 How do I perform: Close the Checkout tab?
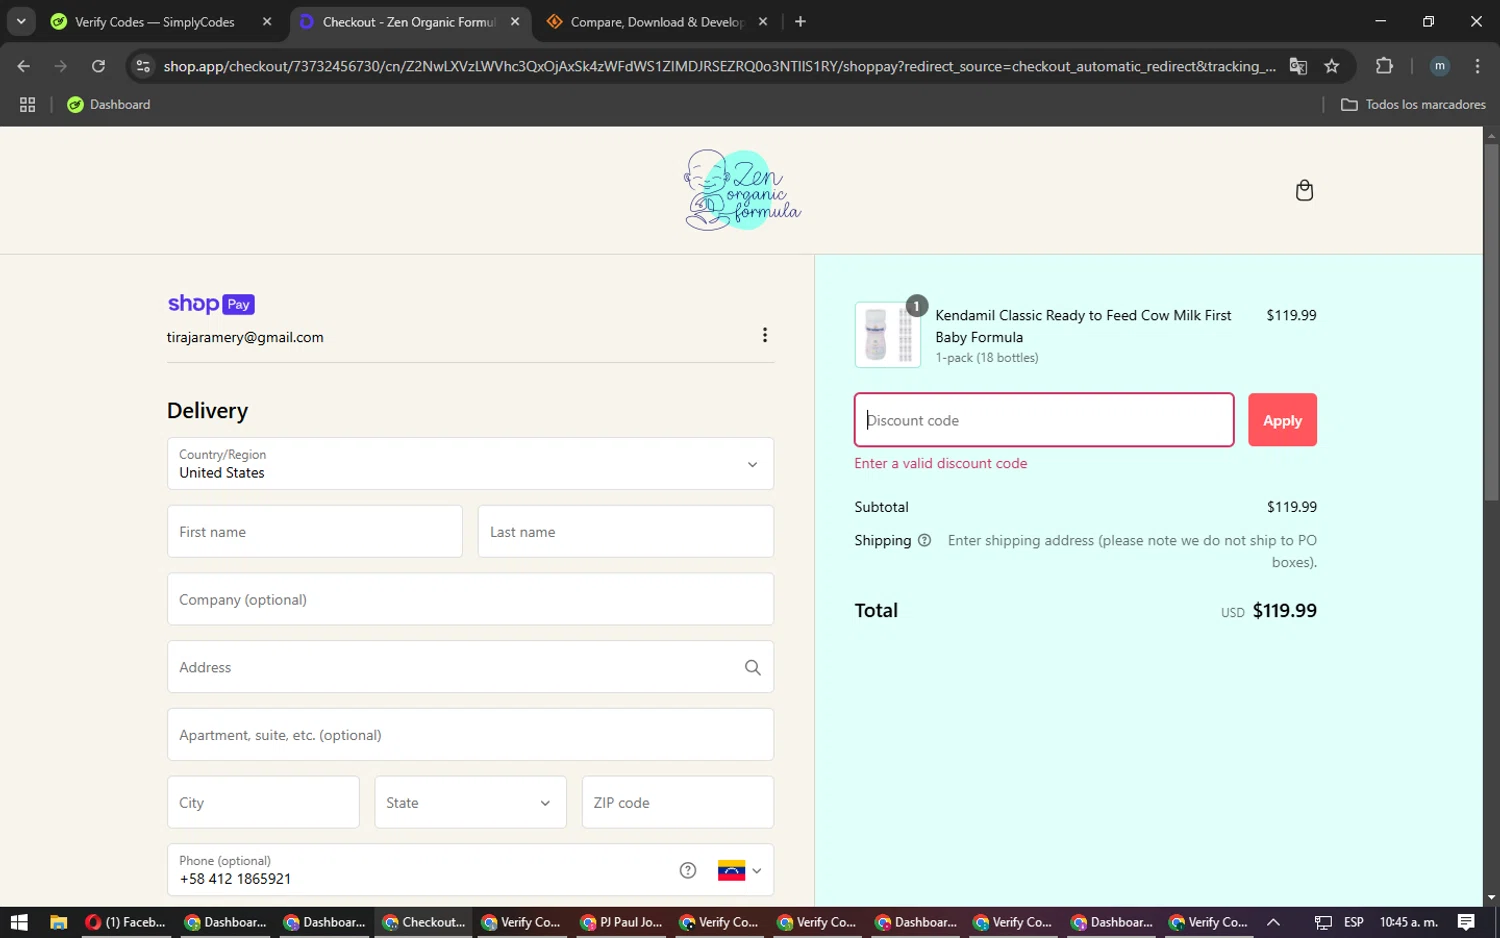515,21
